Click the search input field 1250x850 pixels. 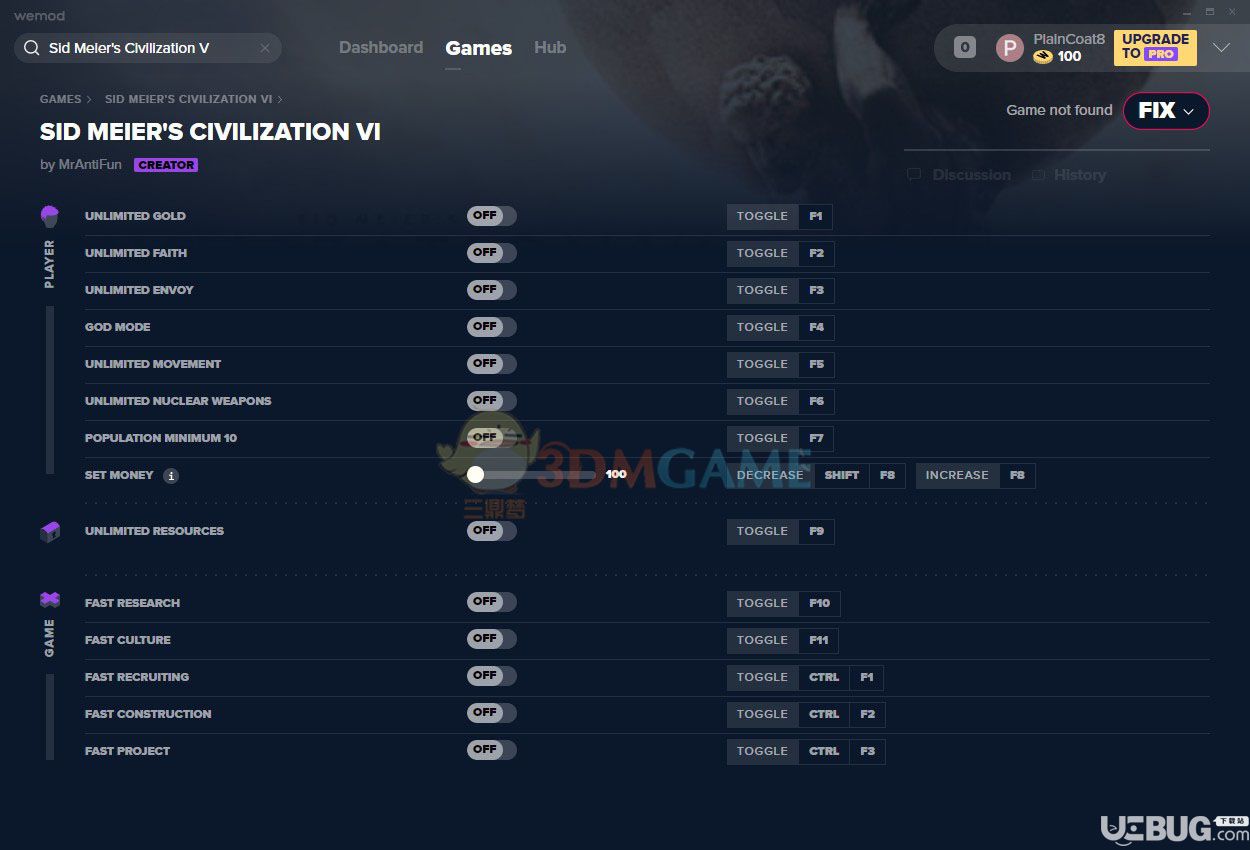pyautogui.click(x=150, y=48)
